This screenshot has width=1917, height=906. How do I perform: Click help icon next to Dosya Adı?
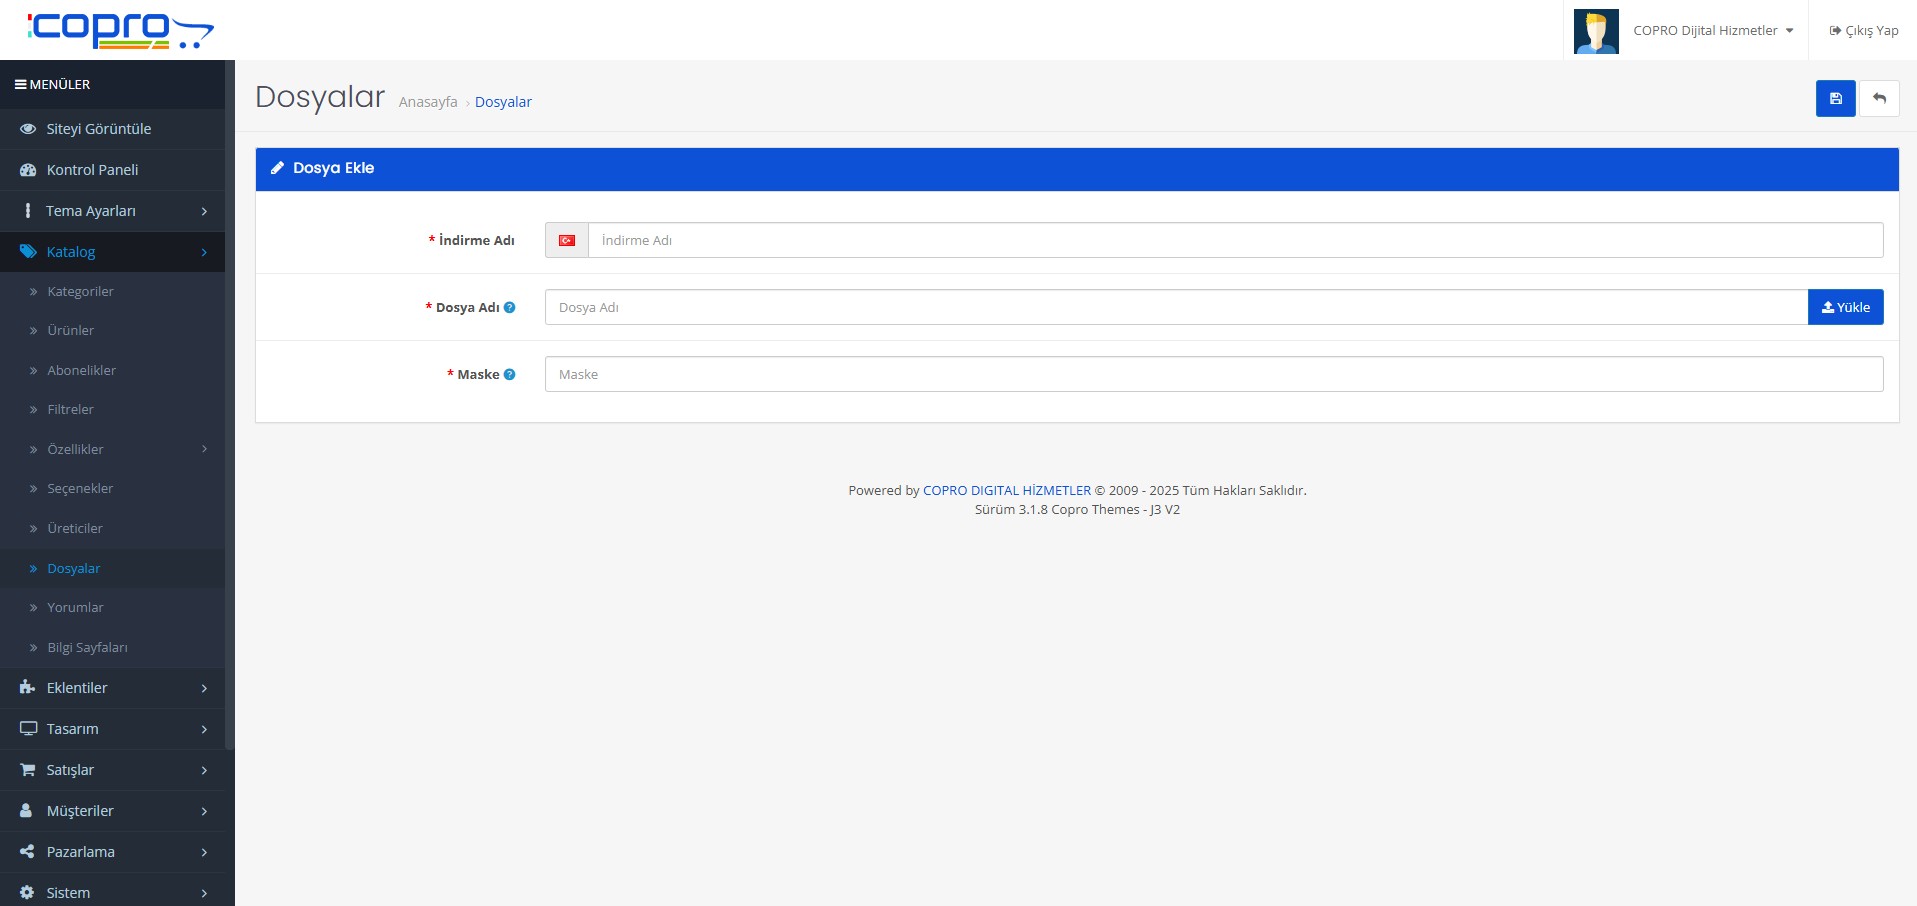510,308
